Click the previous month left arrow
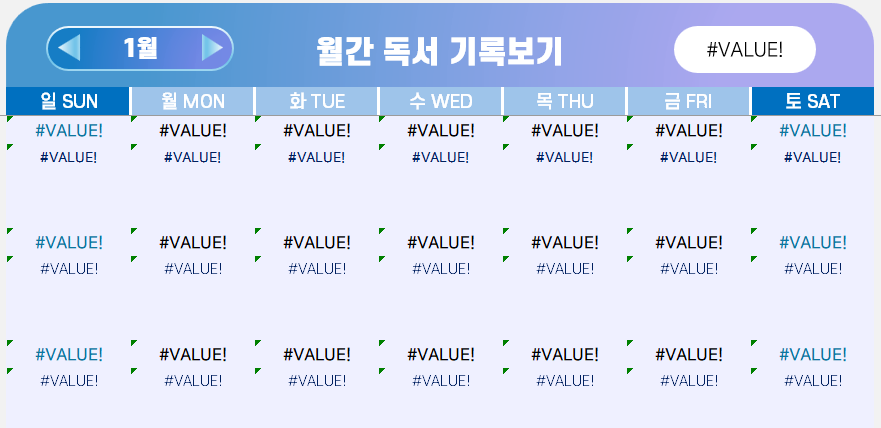Viewport: 881px width, 428px height. (x=69, y=48)
